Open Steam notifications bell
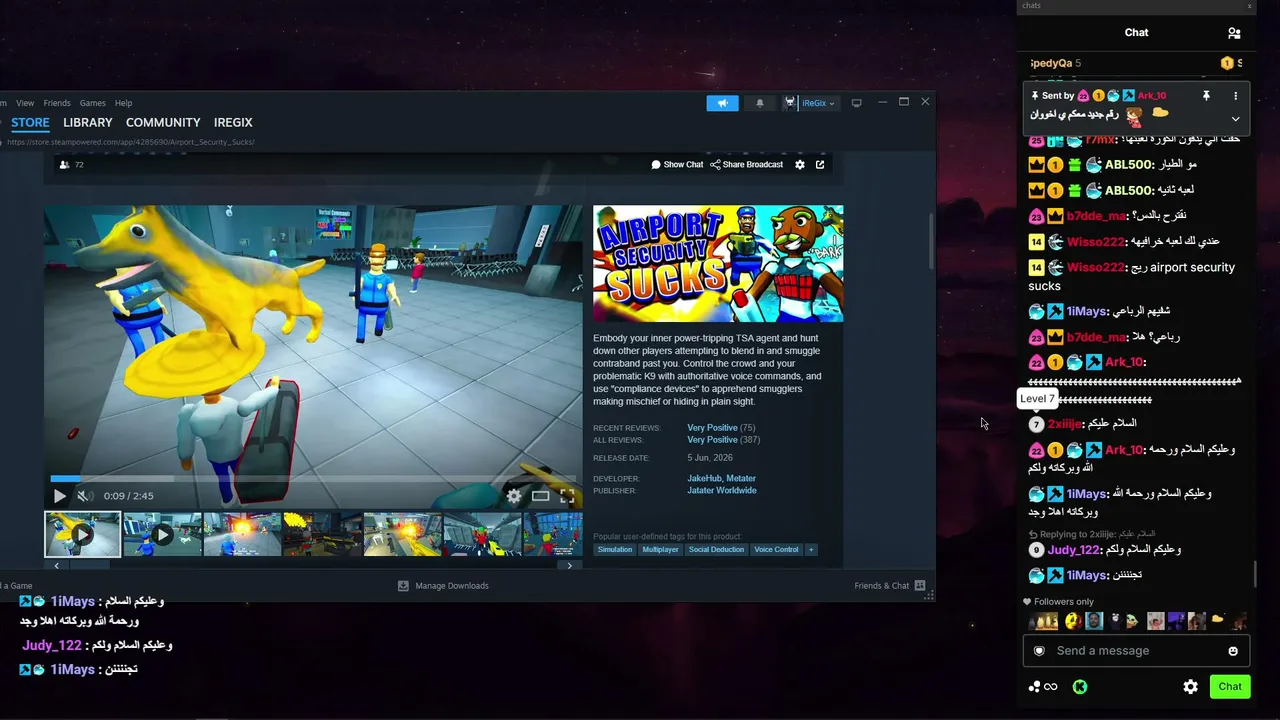 click(759, 103)
